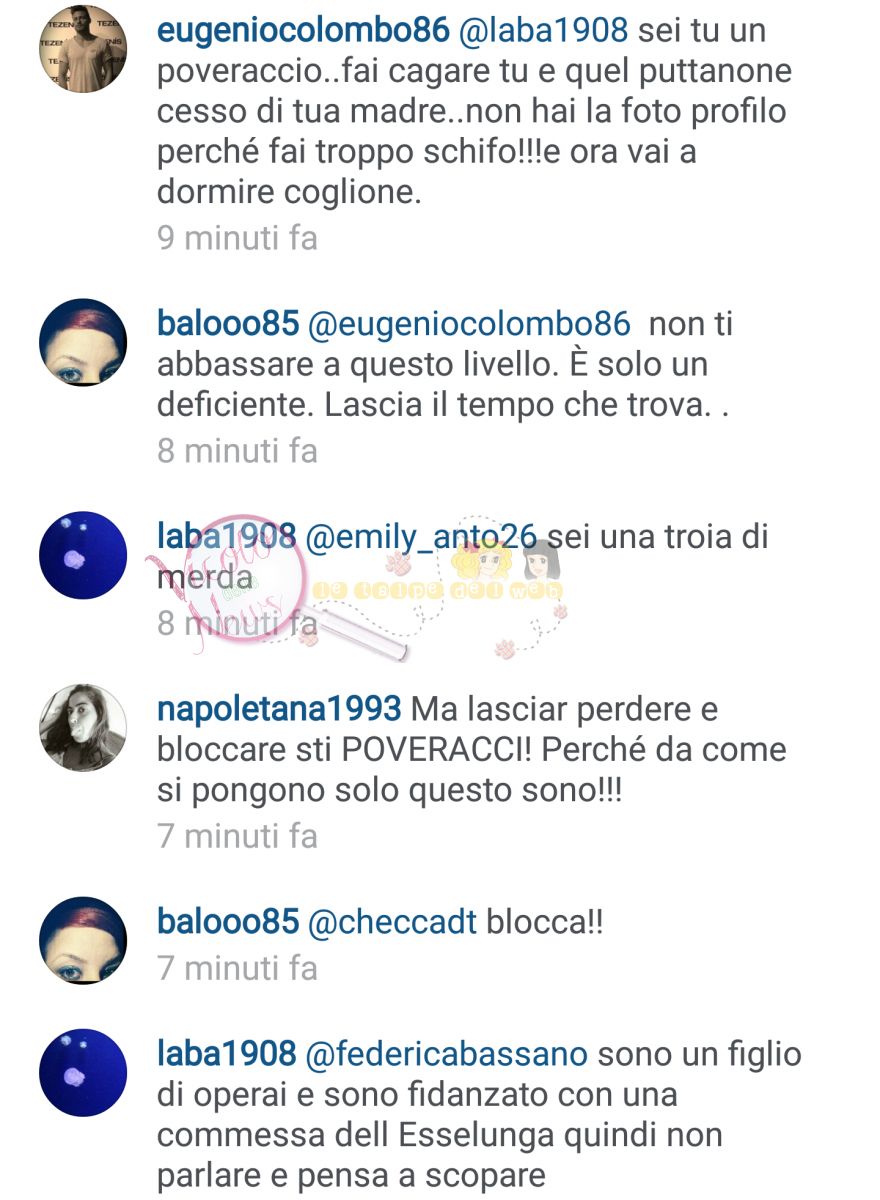
Task: Open the napoletana1993 username link
Action: pos(280,710)
